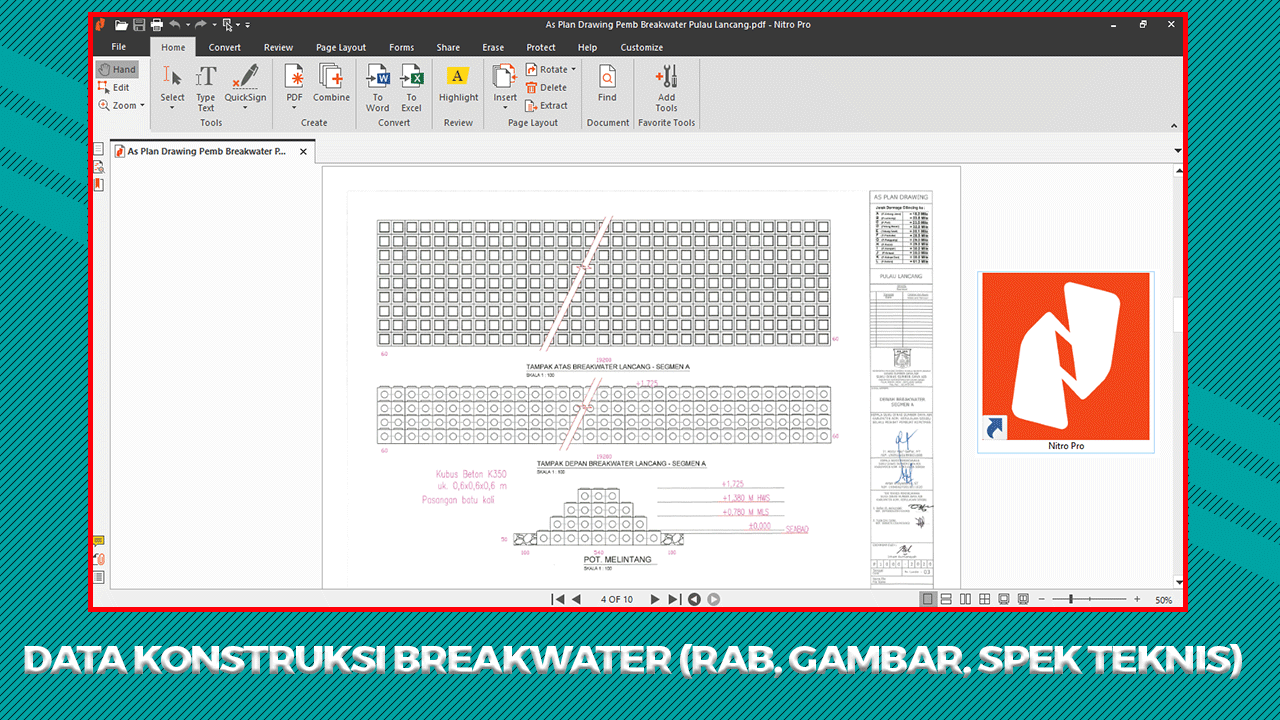Open the document tabs list dropdown
1280x720 pixels.
1178,151
